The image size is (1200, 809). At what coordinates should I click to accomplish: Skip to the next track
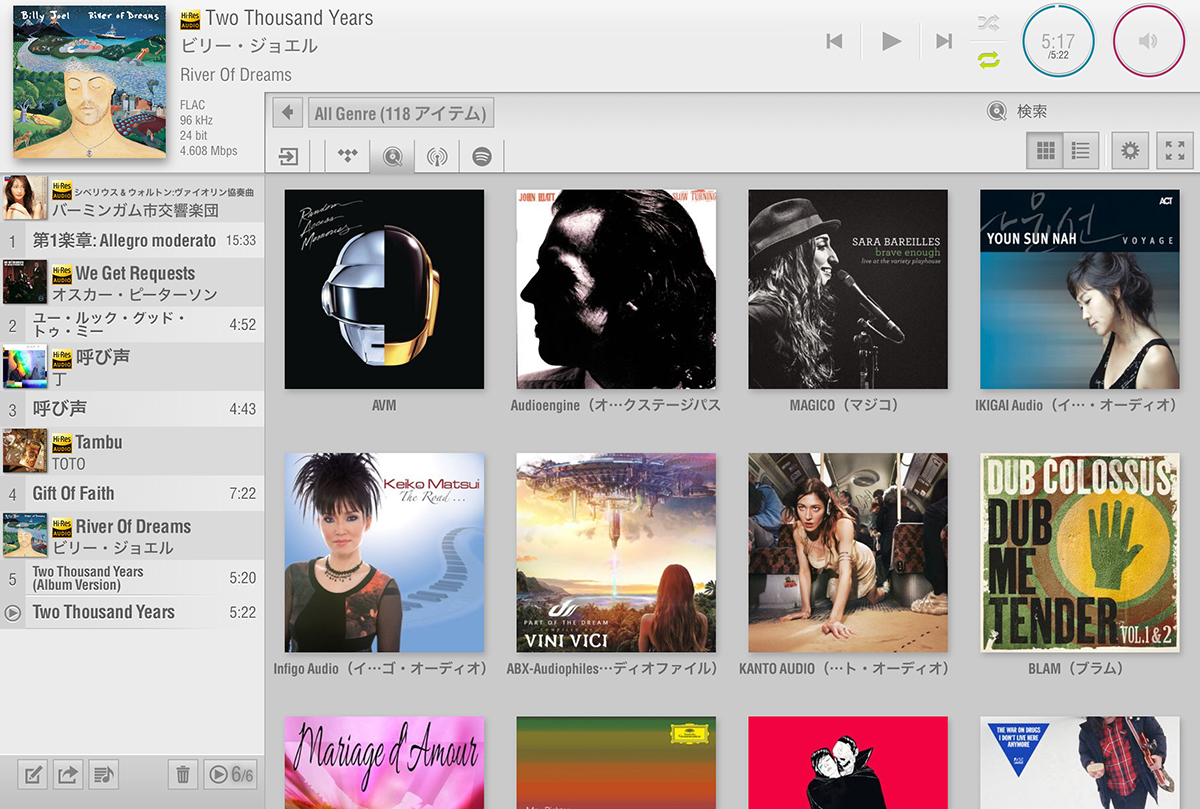tap(943, 41)
